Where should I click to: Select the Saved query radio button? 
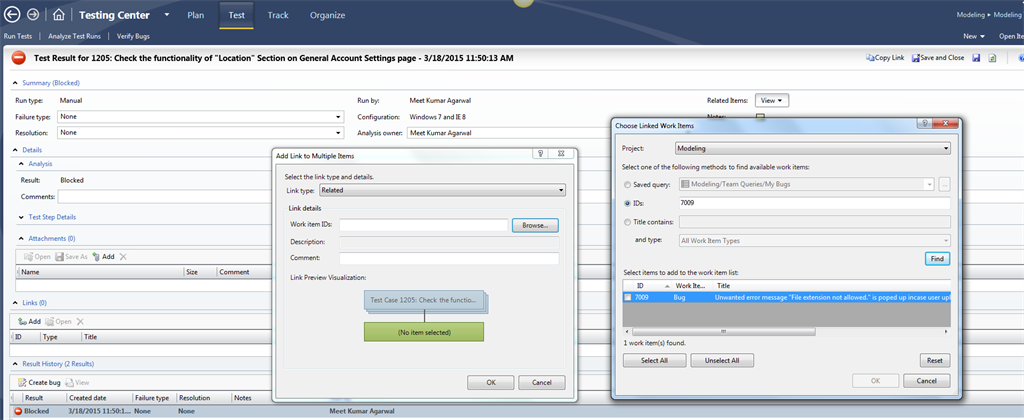pyautogui.click(x=627, y=184)
